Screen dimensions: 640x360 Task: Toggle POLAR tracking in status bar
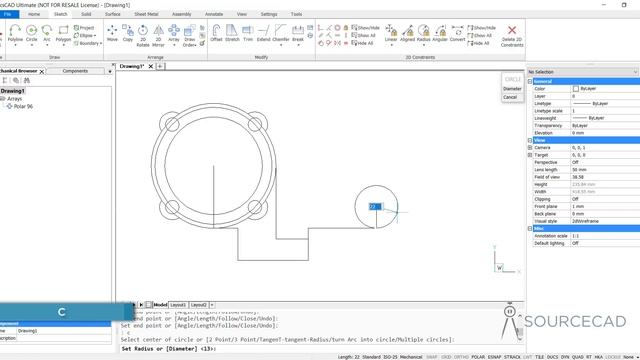coord(478,357)
